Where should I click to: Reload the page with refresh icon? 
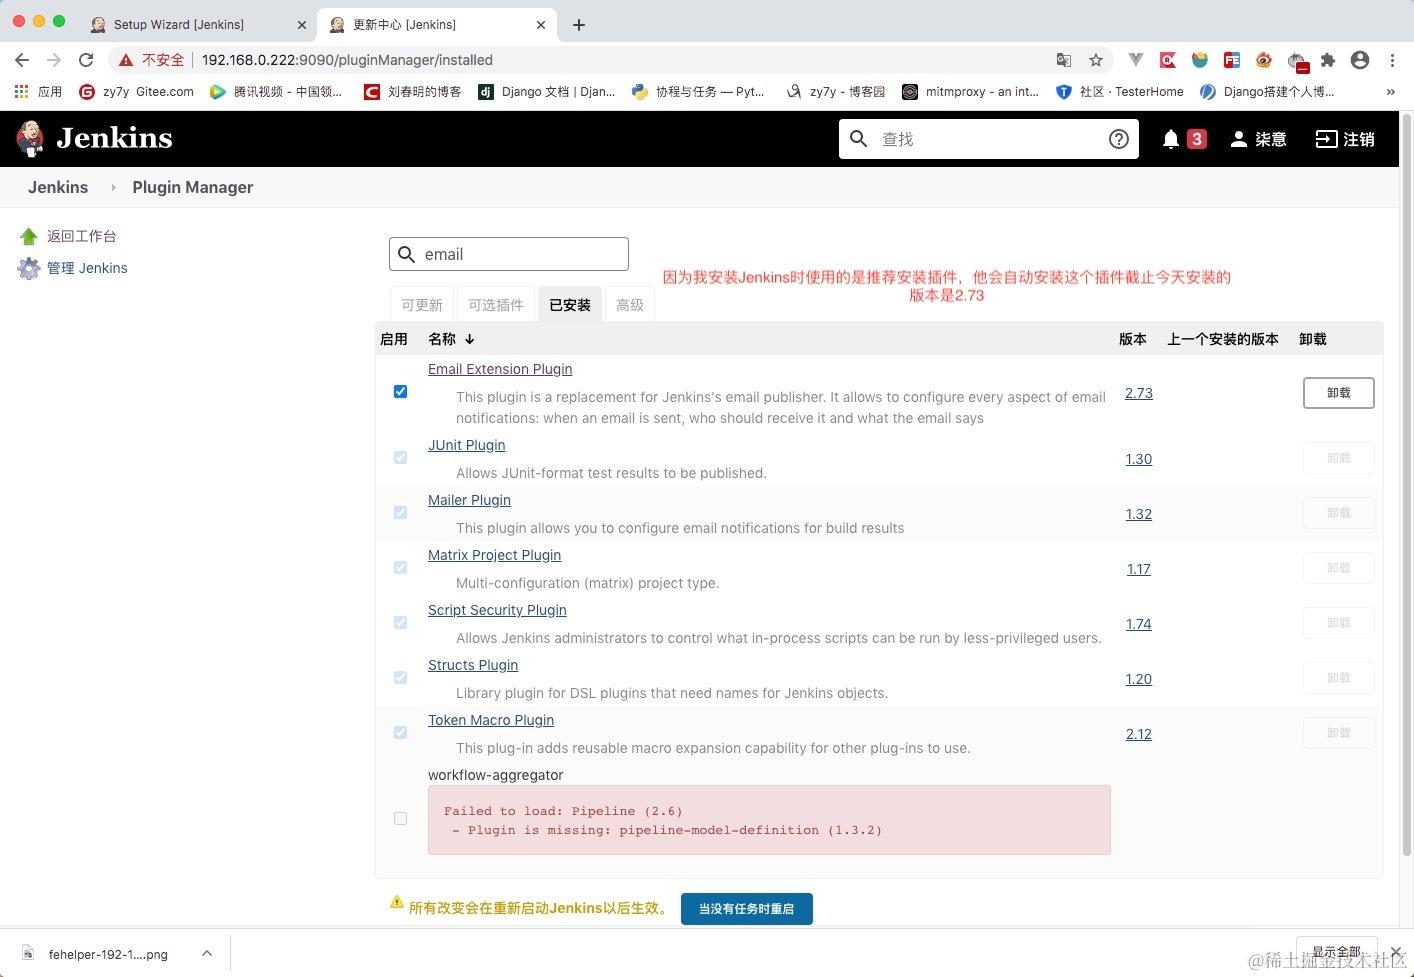86,60
